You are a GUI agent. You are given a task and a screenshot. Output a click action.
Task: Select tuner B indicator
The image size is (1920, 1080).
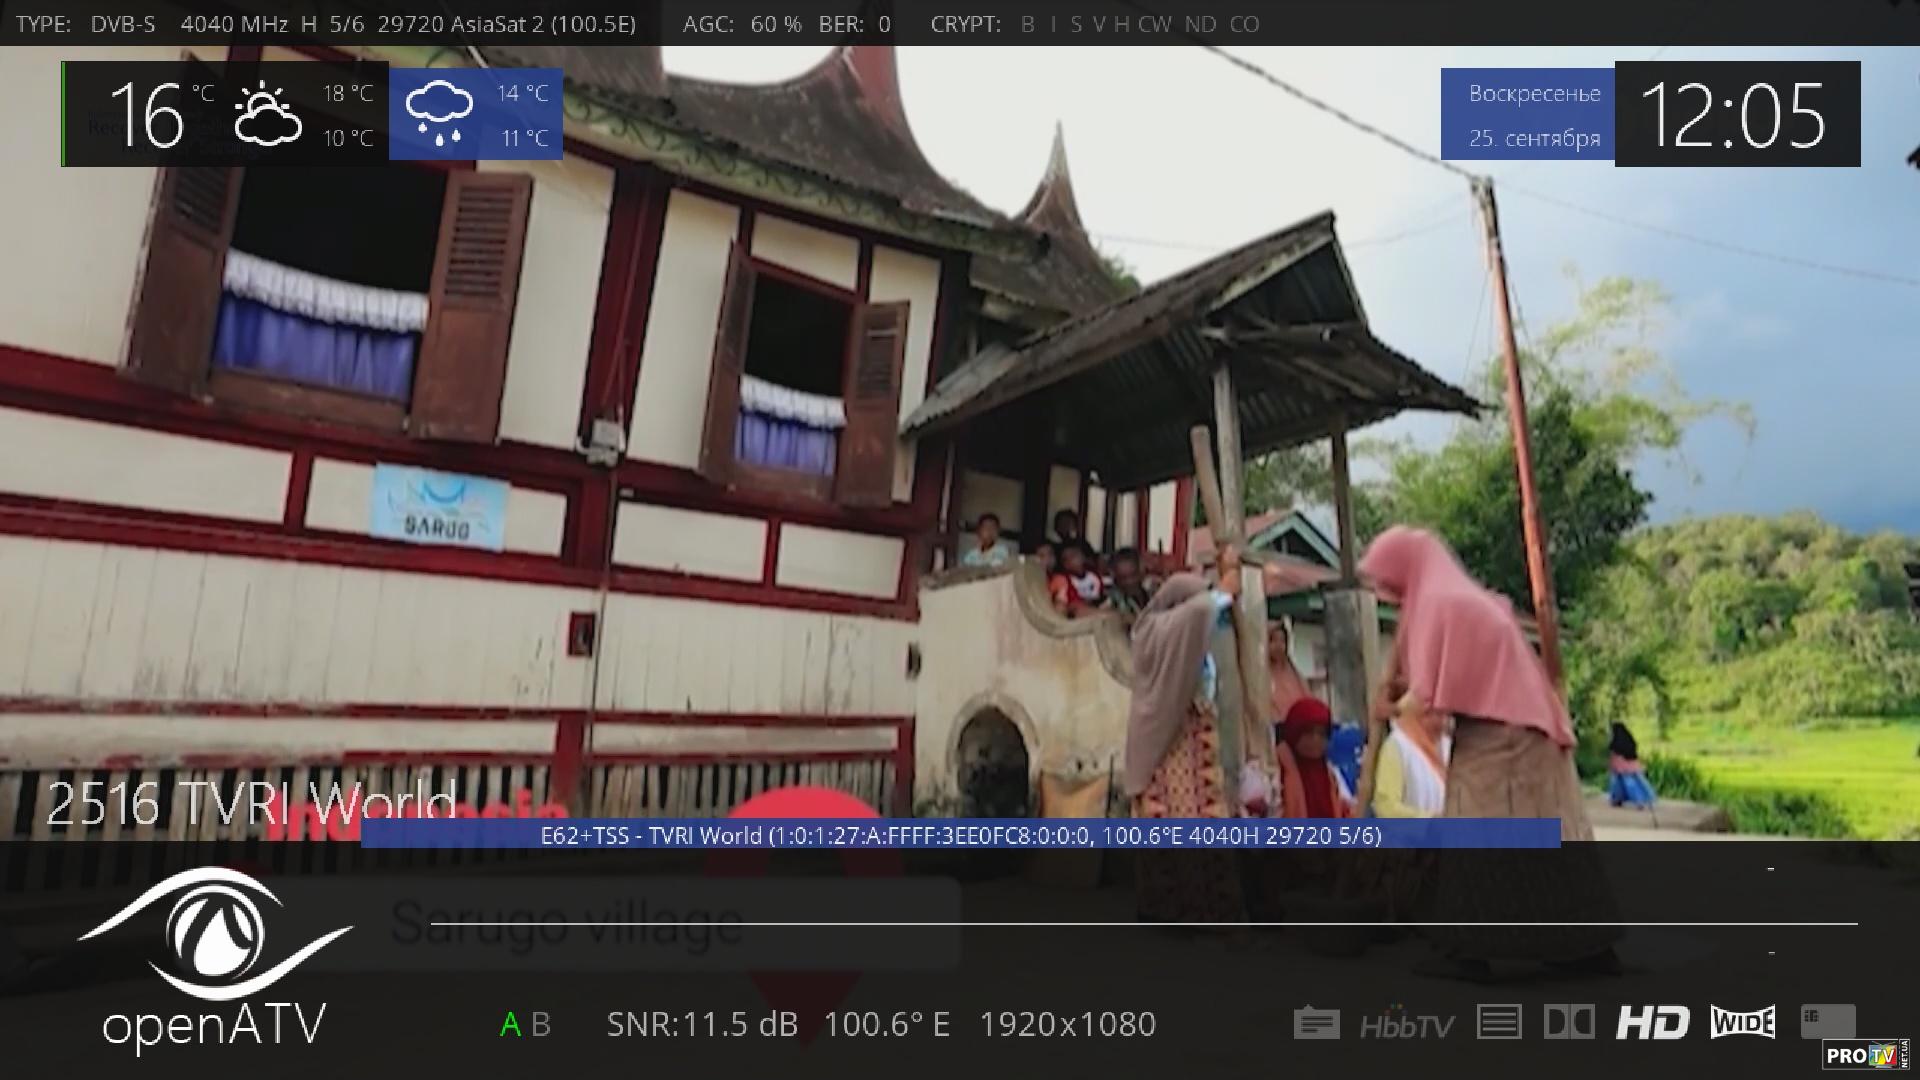click(541, 1024)
